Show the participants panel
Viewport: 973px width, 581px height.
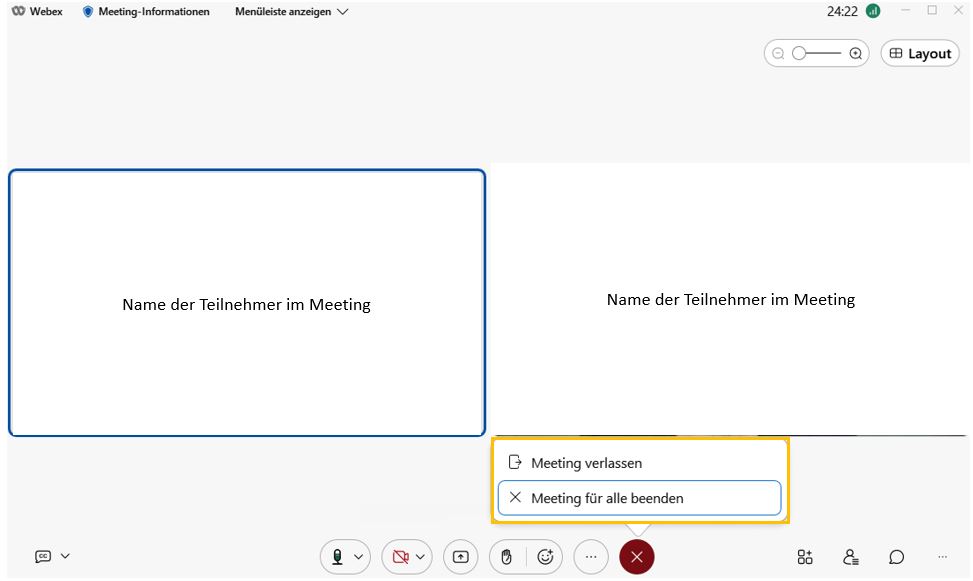tap(850, 557)
